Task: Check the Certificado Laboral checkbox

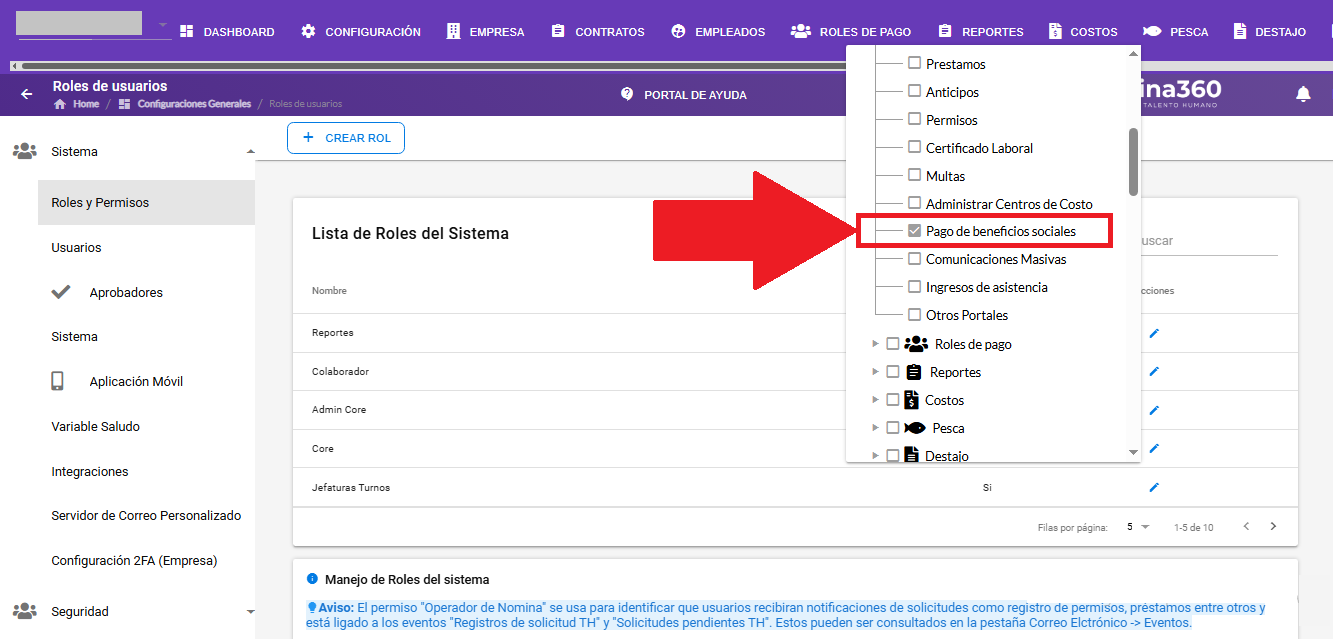Action: [x=914, y=147]
